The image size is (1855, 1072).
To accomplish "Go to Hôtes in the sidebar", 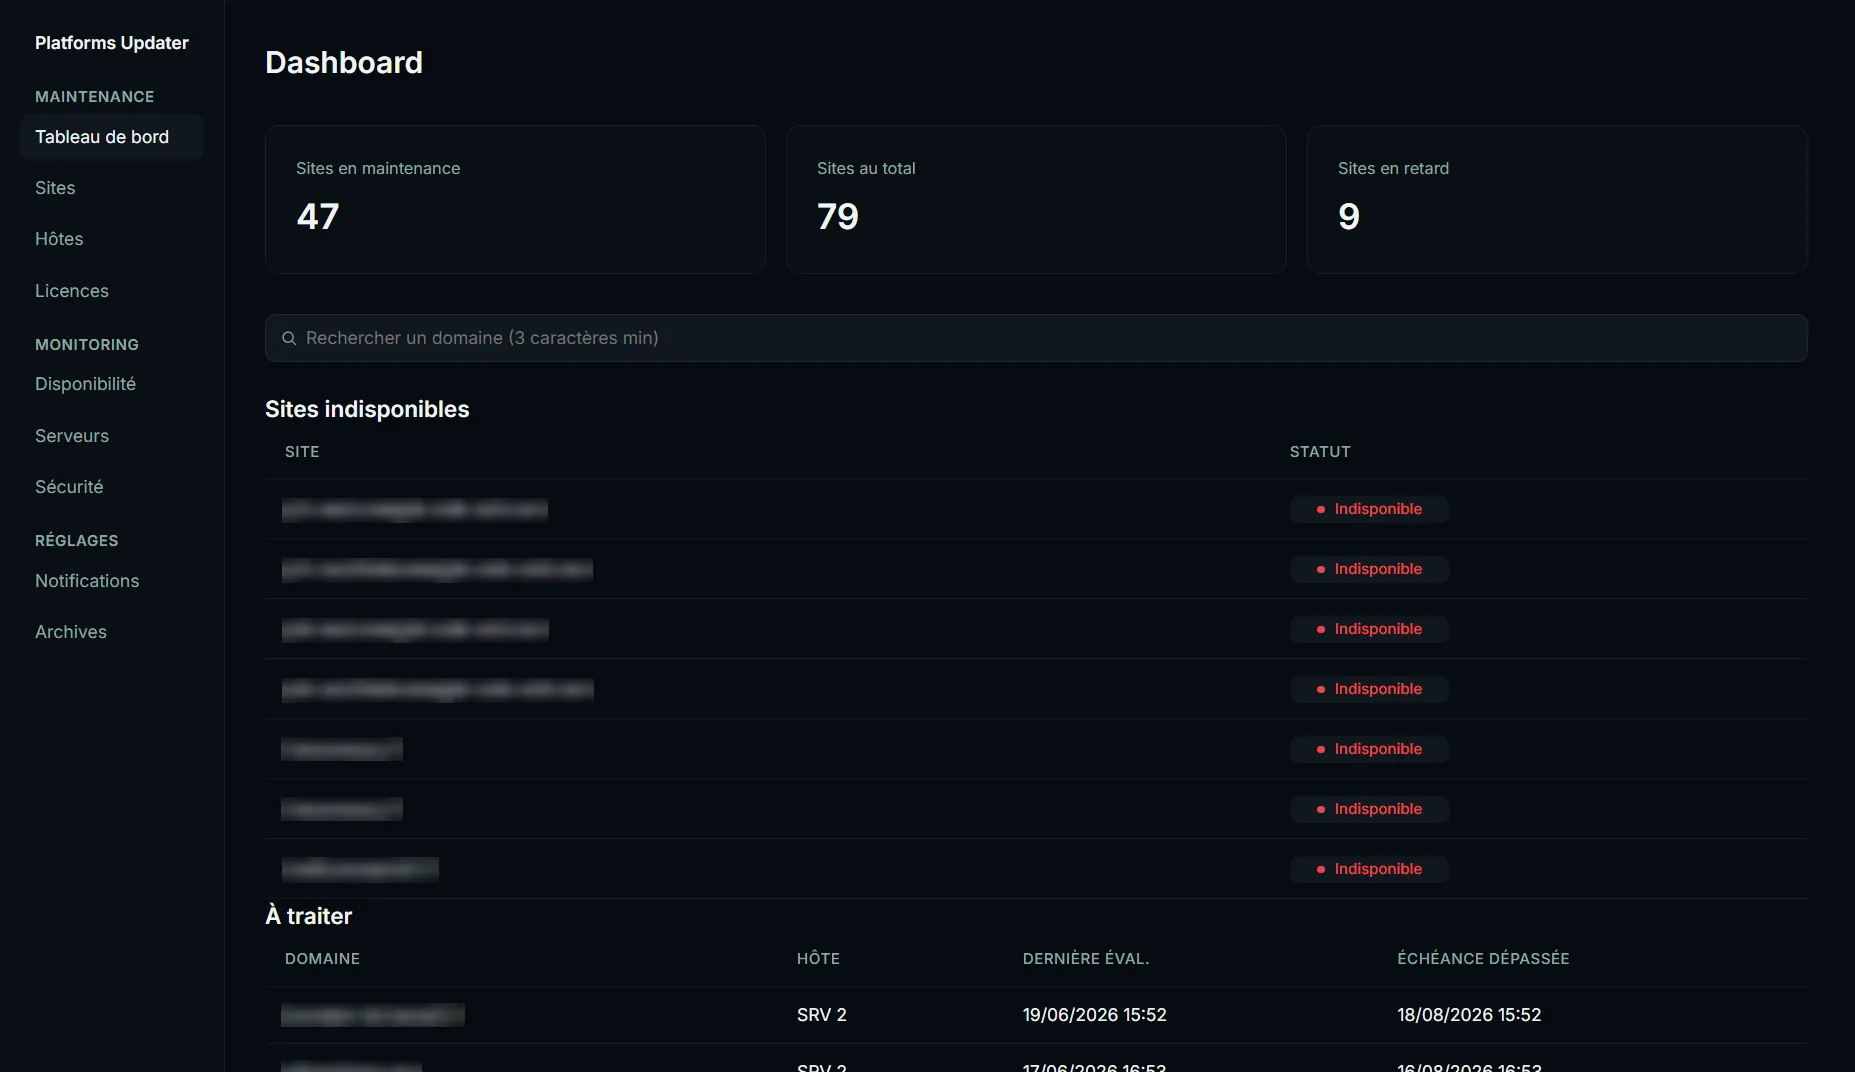I will pos(59,239).
